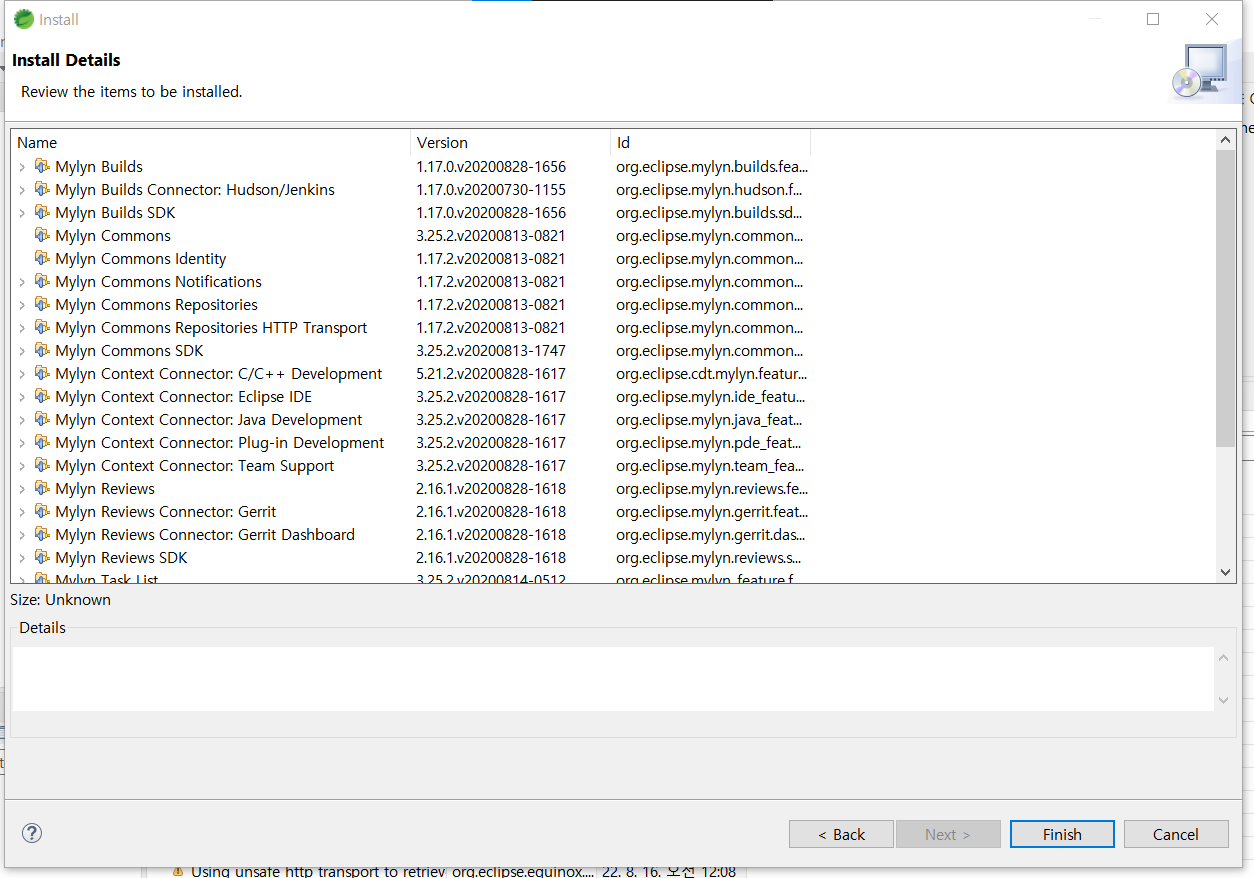Expand the Mylyn Commons SDK node
This screenshot has width=1254, height=878.
[x=22, y=351]
